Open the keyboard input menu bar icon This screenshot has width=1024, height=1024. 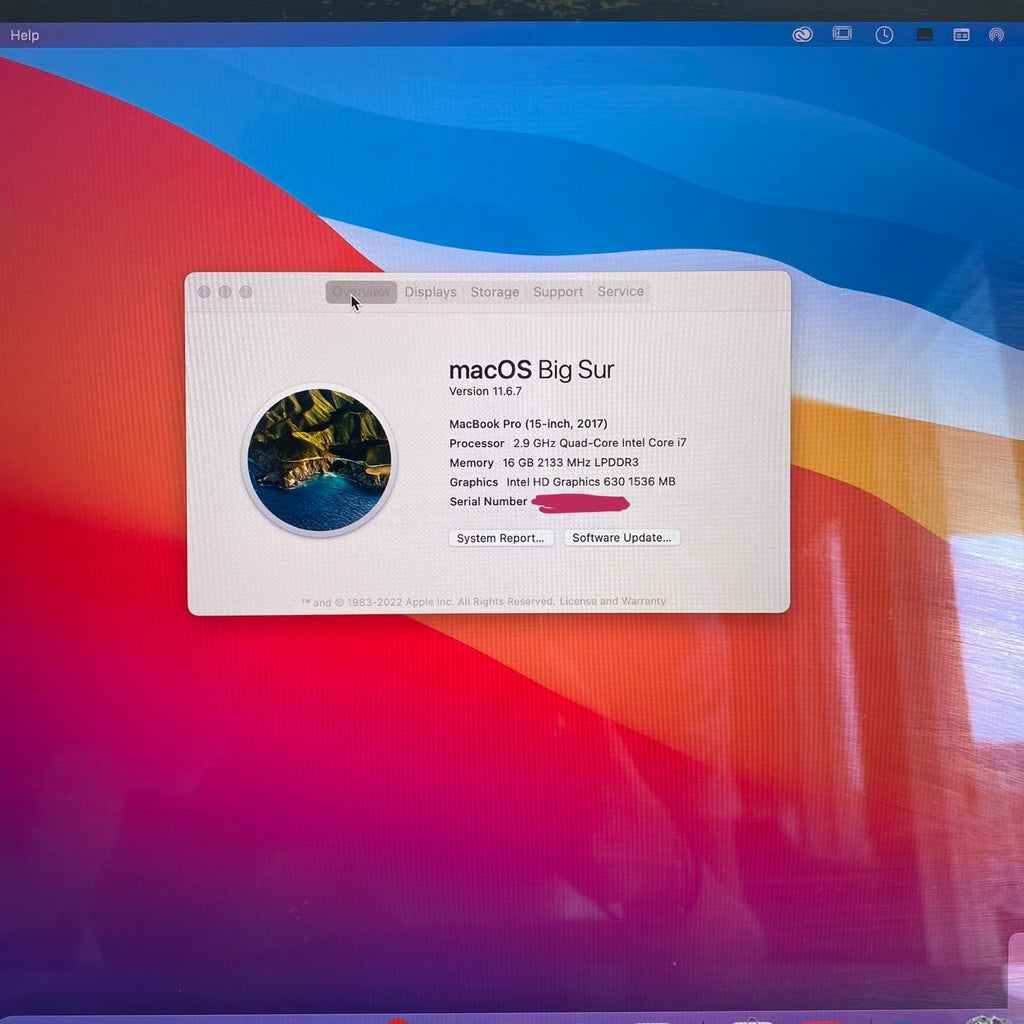pos(961,34)
